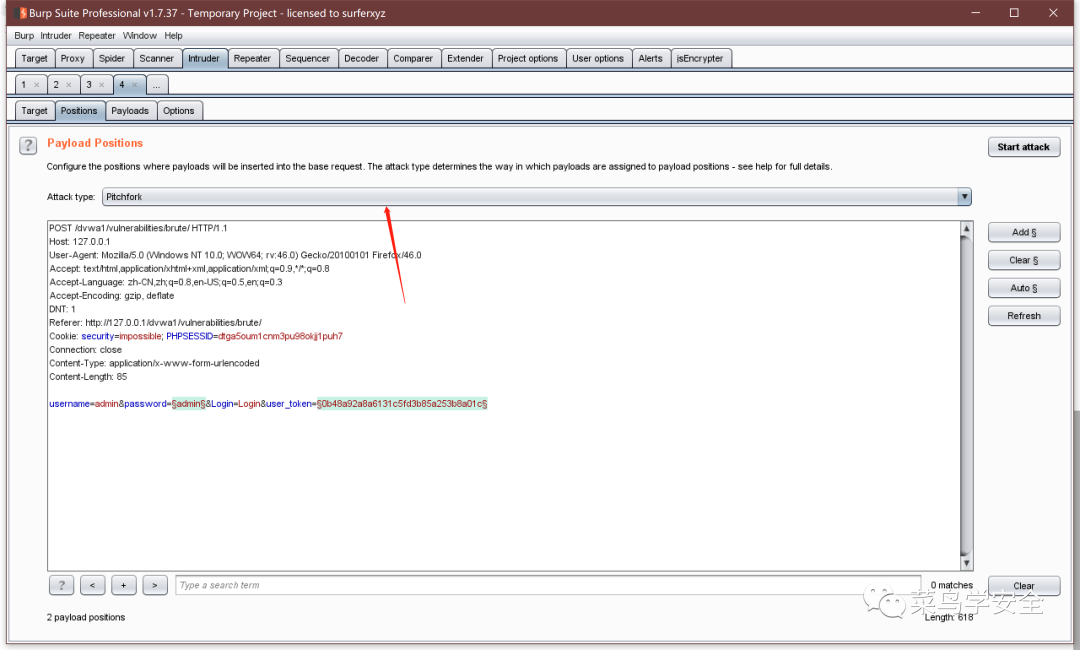Image resolution: width=1080 pixels, height=650 pixels.
Task: Open the User options tab
Action: tap(598, 59)
